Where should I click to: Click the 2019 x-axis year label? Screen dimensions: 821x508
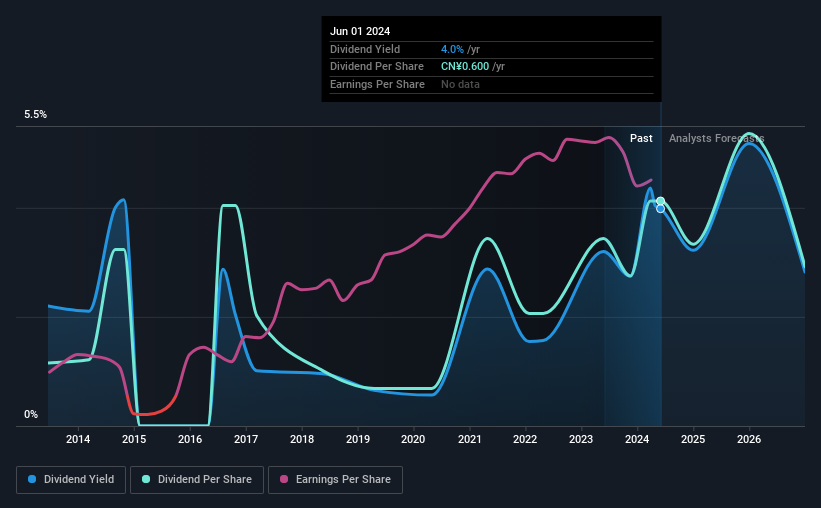coord(358,439)
